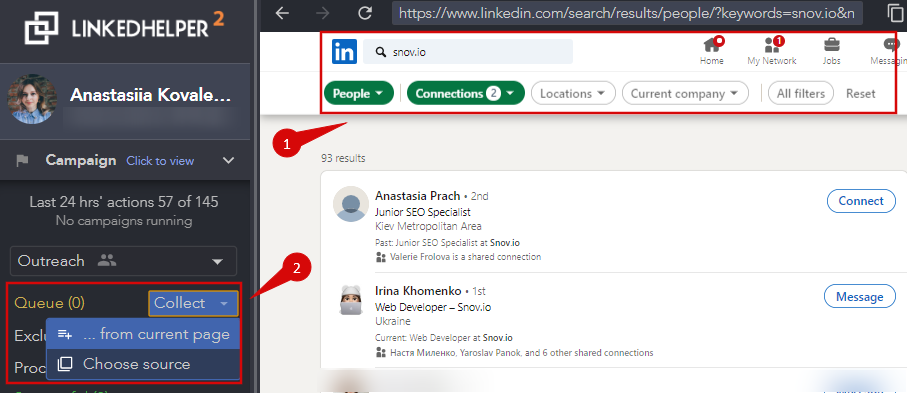The image size is (907, 393).
Task: Reload the page with refresh icon
Action: tap(365, 13)
